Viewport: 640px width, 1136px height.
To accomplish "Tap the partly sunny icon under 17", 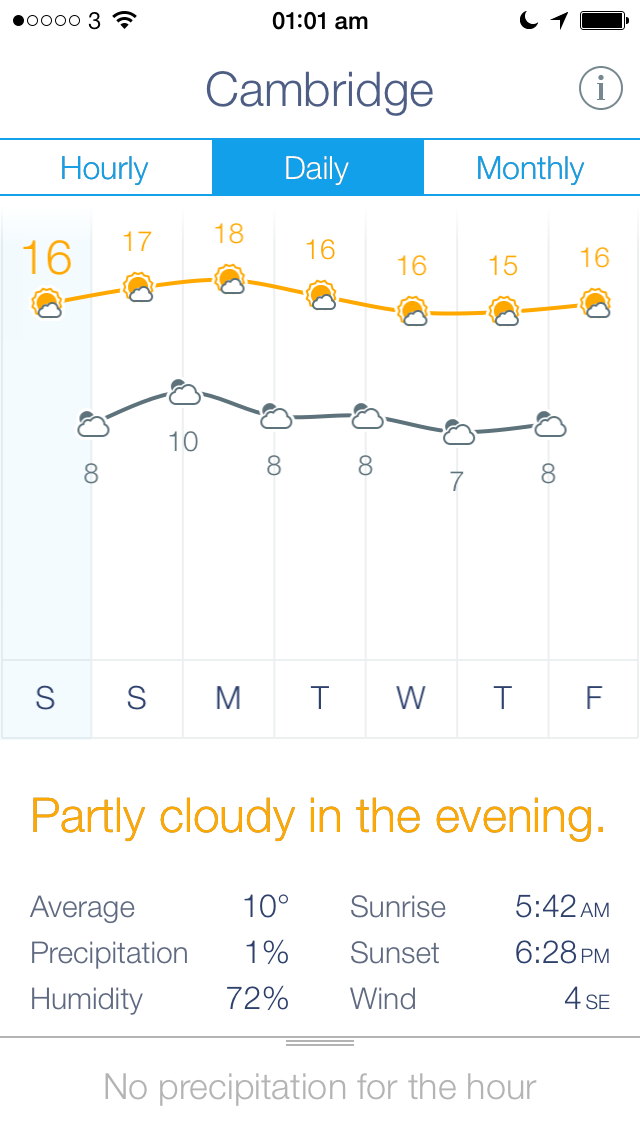I will (138, 288).
